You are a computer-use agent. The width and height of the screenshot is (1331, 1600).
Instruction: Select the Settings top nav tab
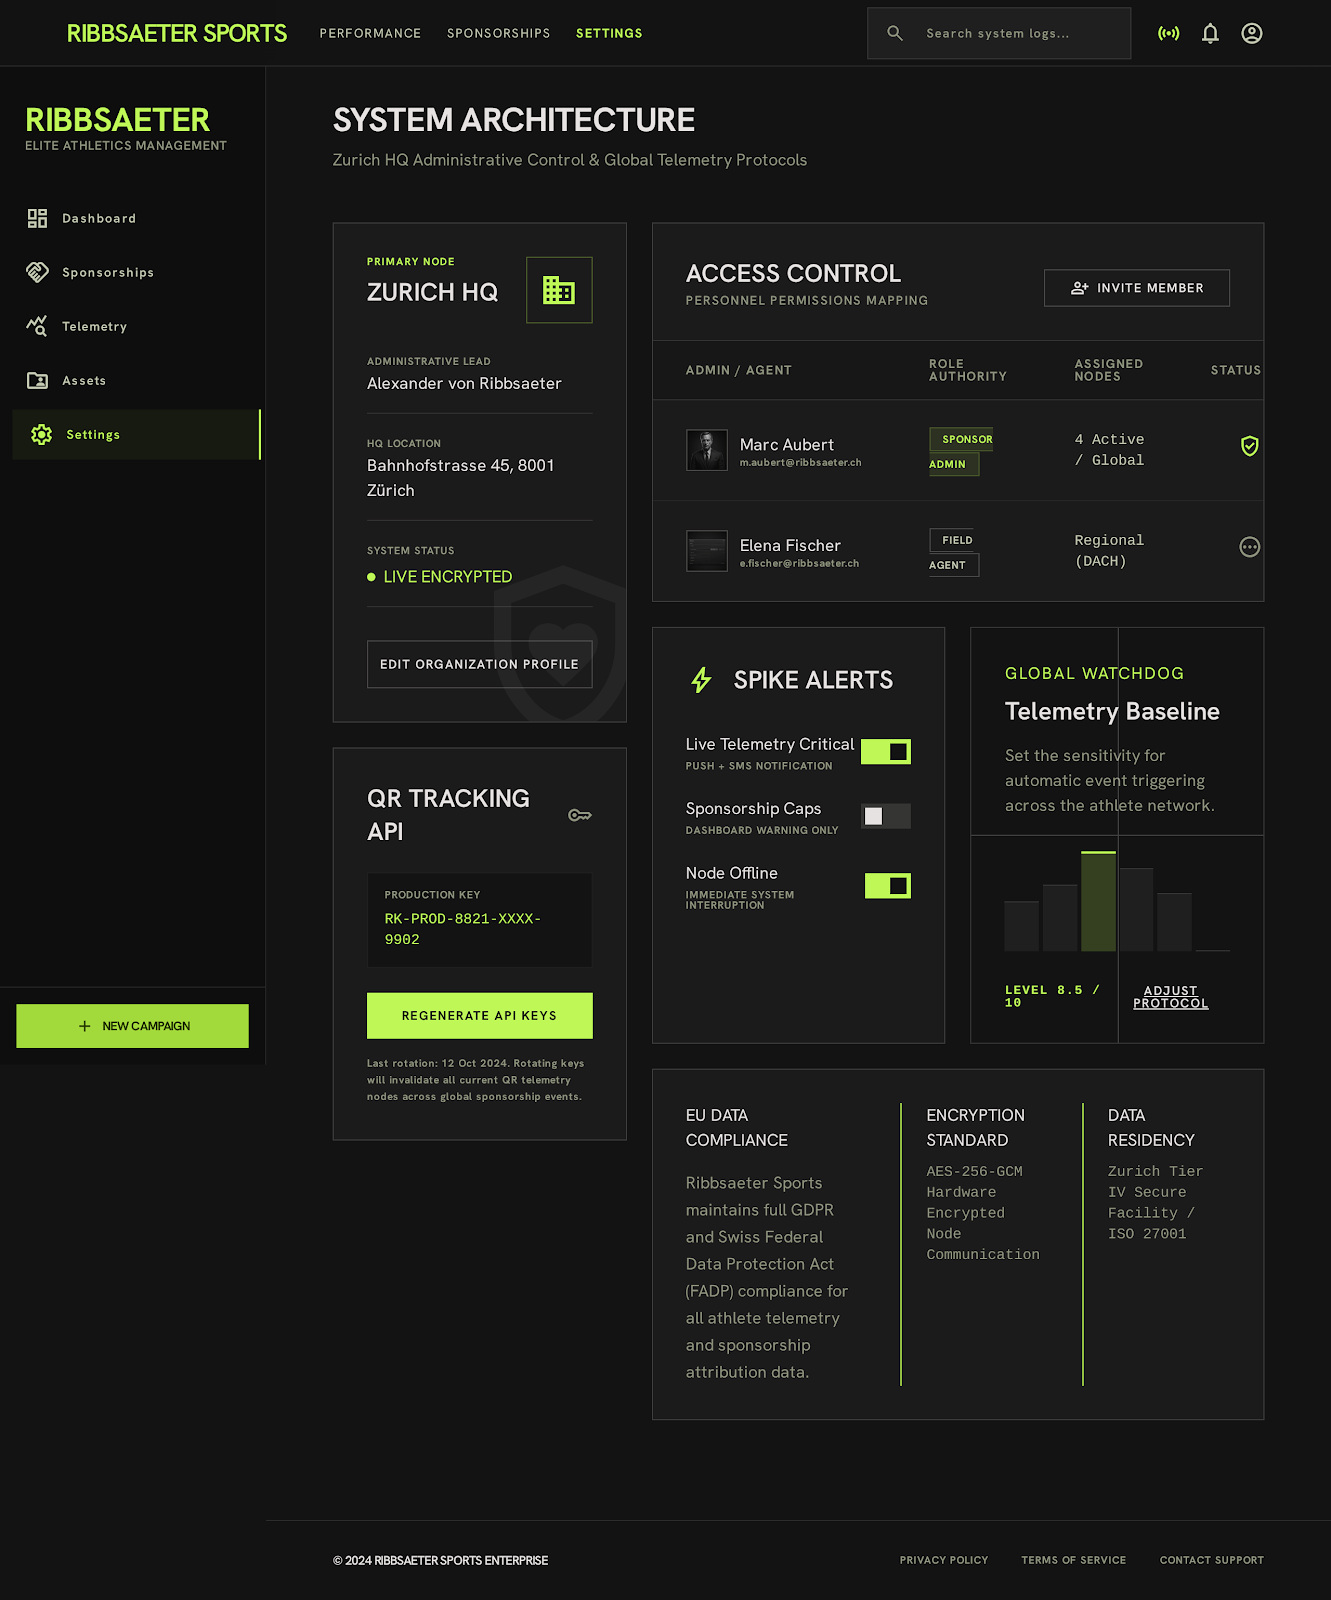pos(609,33)
